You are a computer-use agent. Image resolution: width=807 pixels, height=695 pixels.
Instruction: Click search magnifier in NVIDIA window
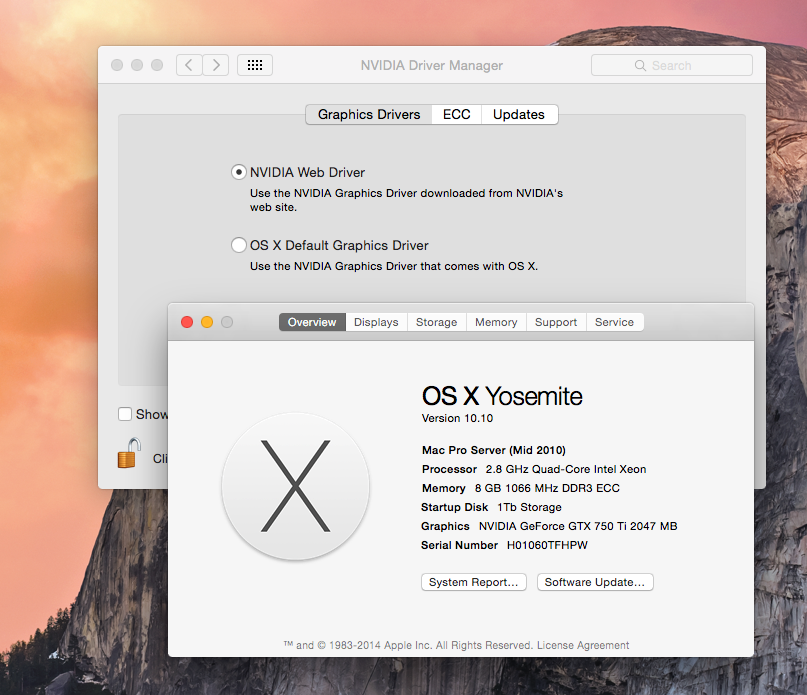tap(640, 65)
